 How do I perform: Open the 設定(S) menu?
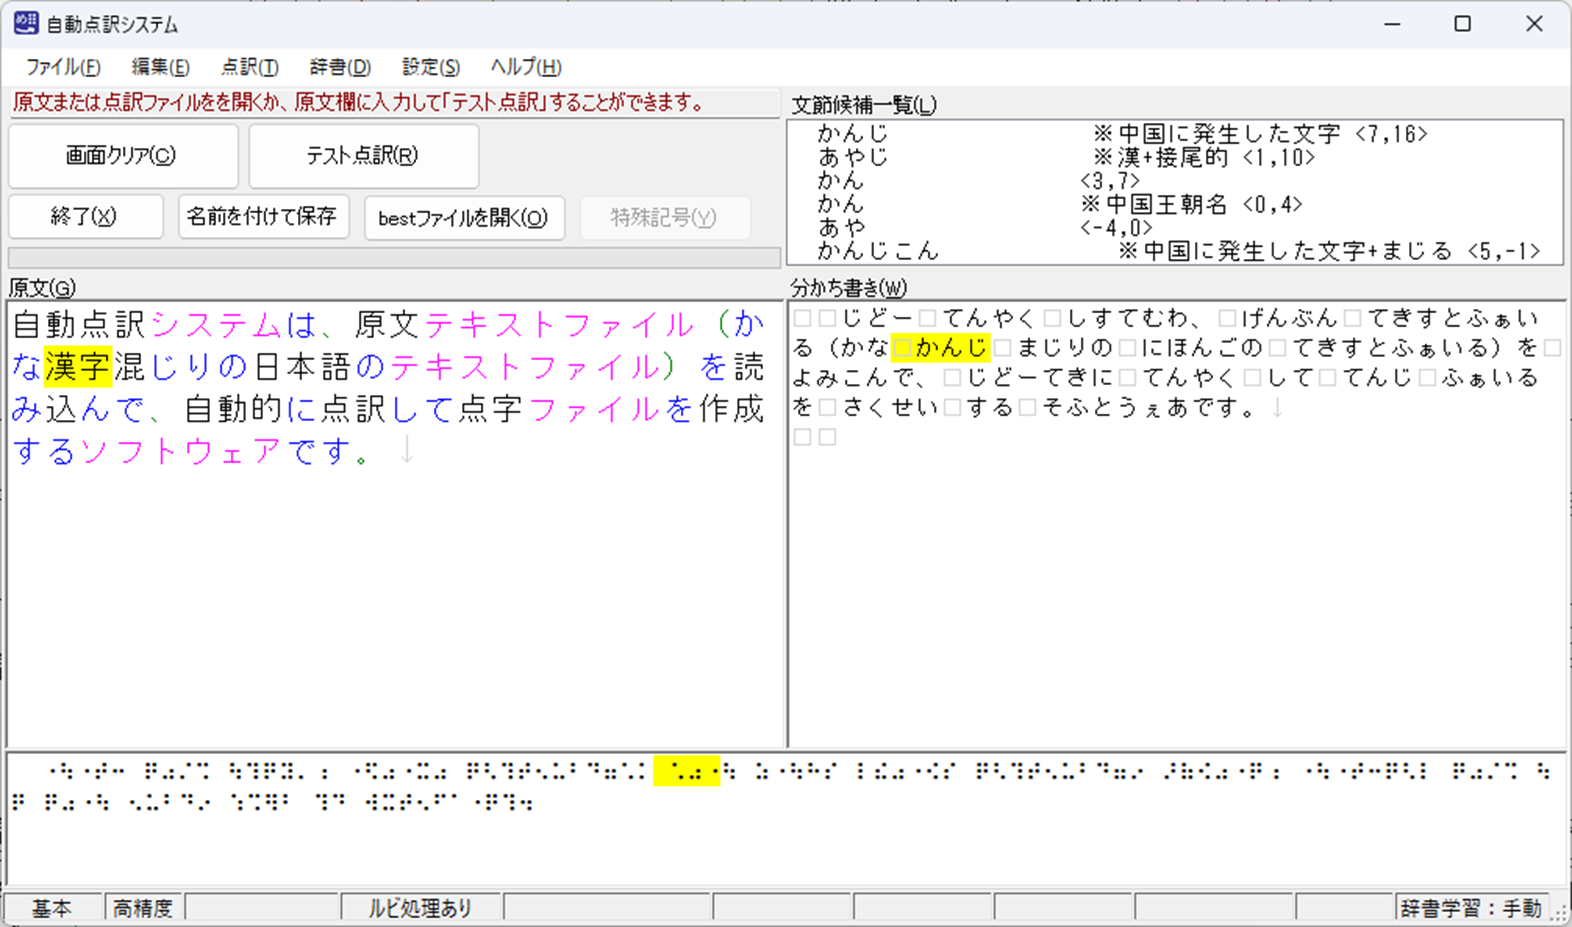pos(431,67)
